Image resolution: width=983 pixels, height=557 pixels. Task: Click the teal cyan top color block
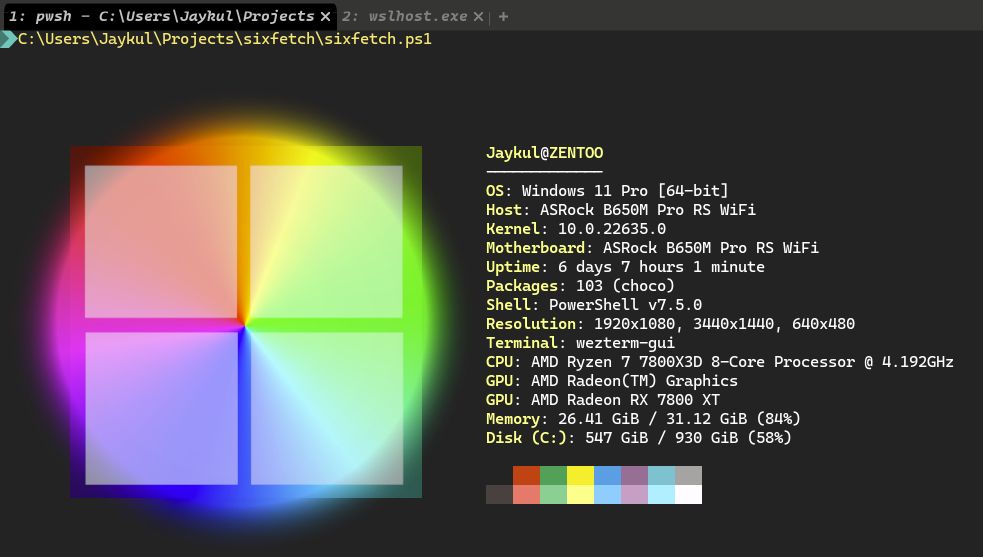click(661, 475)
